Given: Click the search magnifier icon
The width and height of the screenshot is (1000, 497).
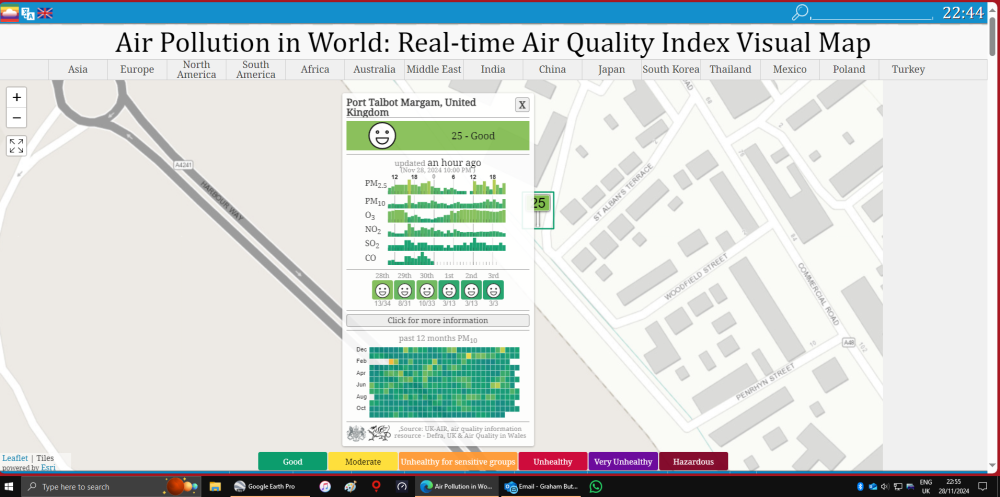Looking at the screenshot, I should coord(800,12).
